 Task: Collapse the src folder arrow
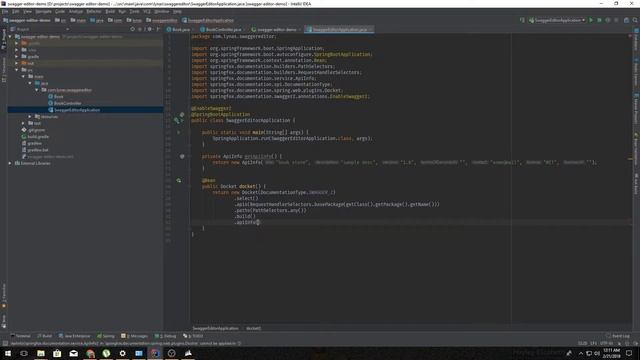pos(17,70)
